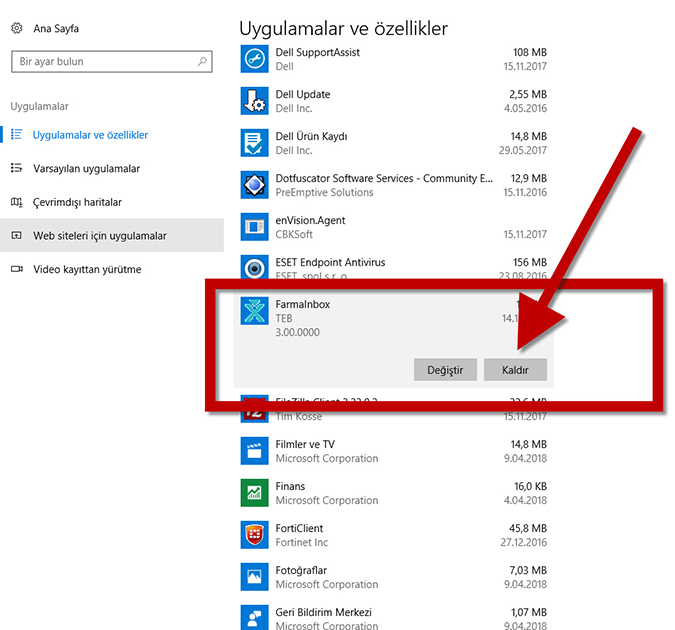This screenshot has width=675, height=630.
Task: Click the 4.05.2016 install date
Action: (526, 109)
